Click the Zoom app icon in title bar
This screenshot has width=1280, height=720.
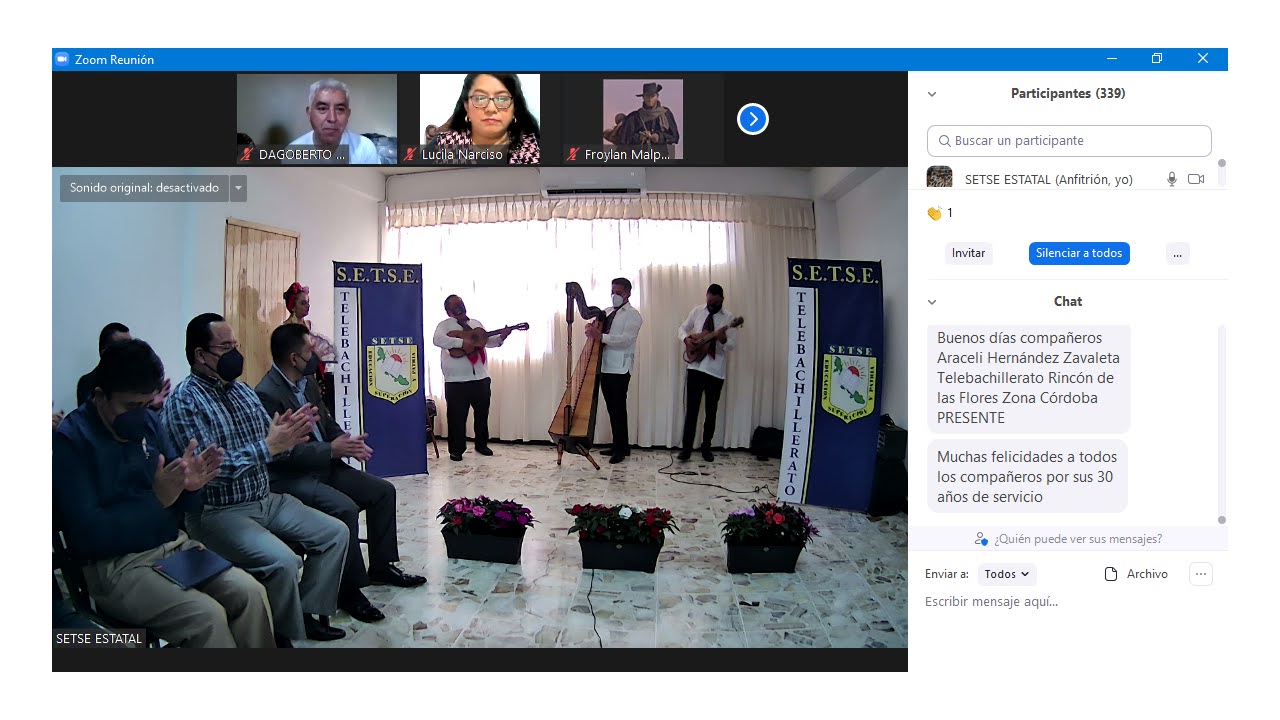[x=62, y=59]
